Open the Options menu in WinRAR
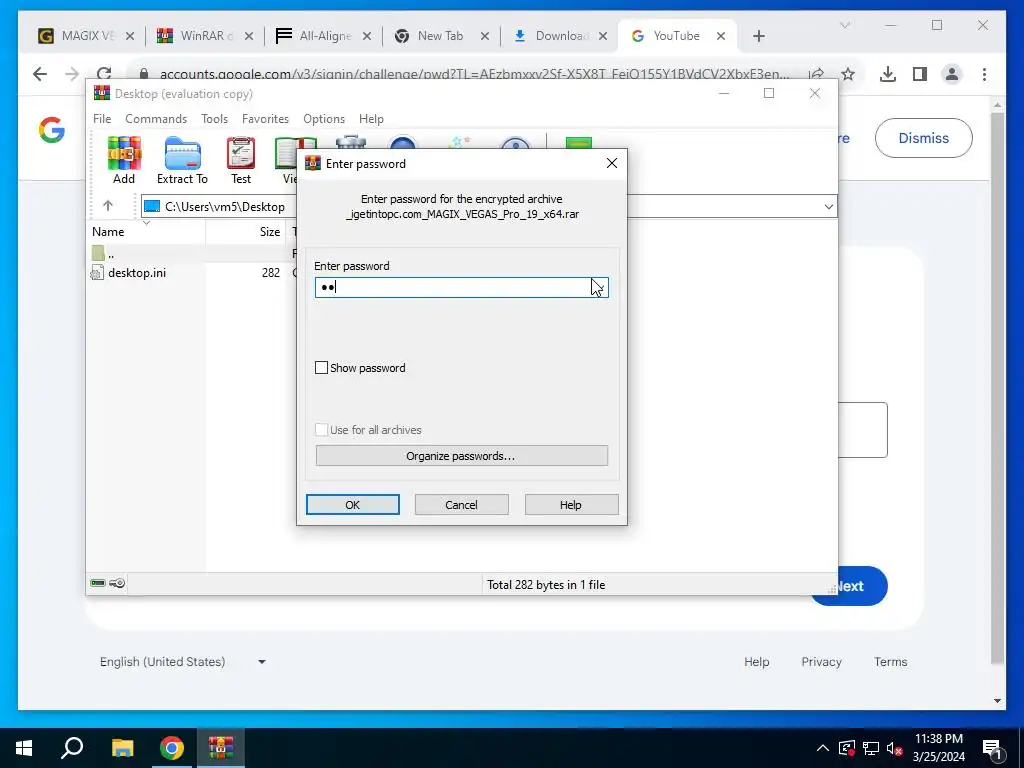The width and height of the screenshot is (1024, 768). click(x=324, y=119)
